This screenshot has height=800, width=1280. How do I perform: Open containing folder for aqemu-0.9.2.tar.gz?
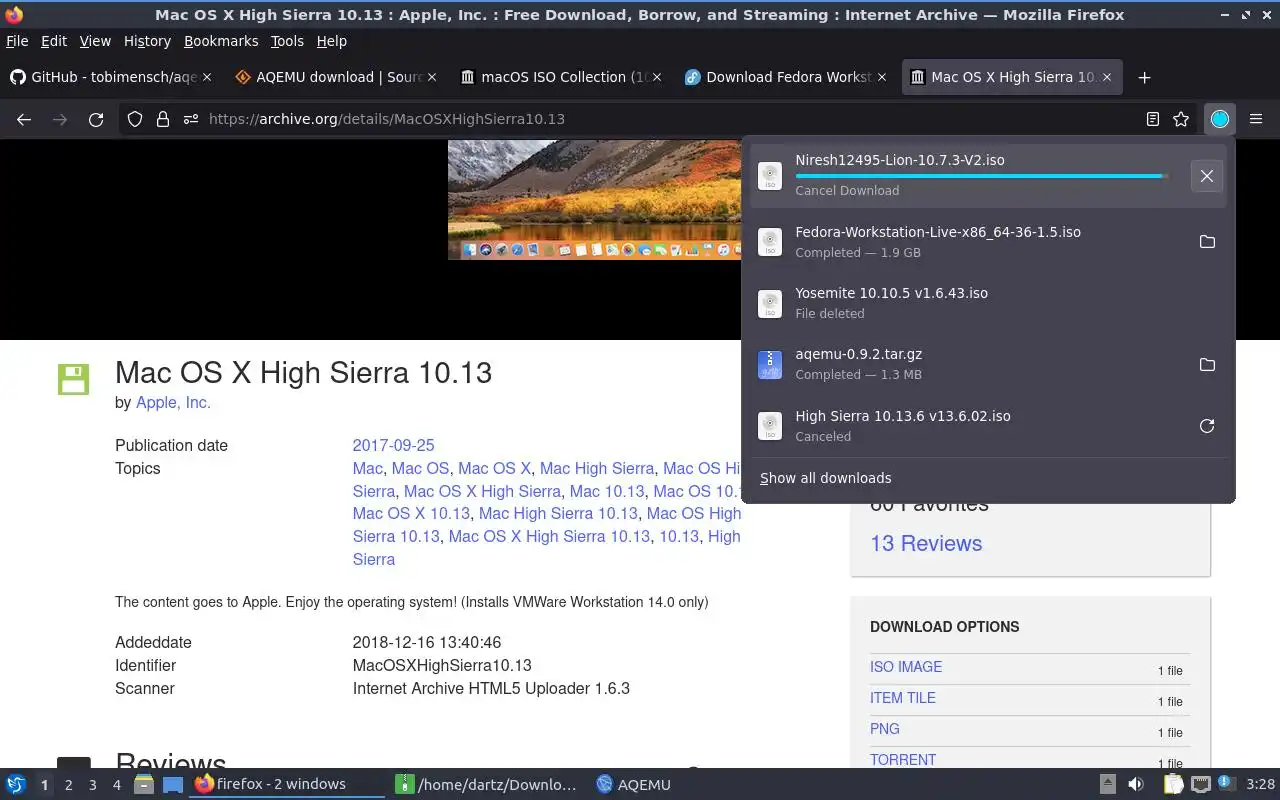click(1207, 365)
